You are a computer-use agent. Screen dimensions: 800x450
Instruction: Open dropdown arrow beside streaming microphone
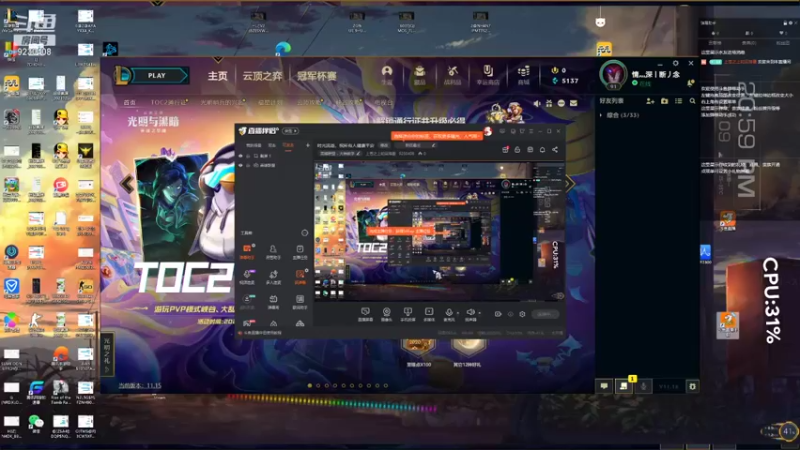coord(458,313)
